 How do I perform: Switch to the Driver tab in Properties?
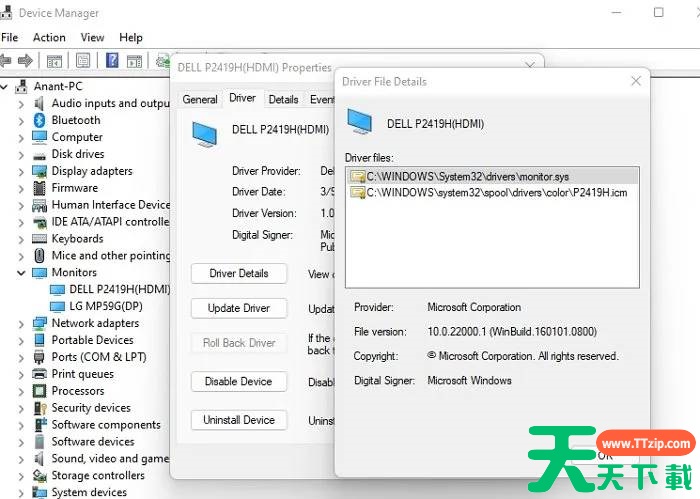[x=242, y=98]
